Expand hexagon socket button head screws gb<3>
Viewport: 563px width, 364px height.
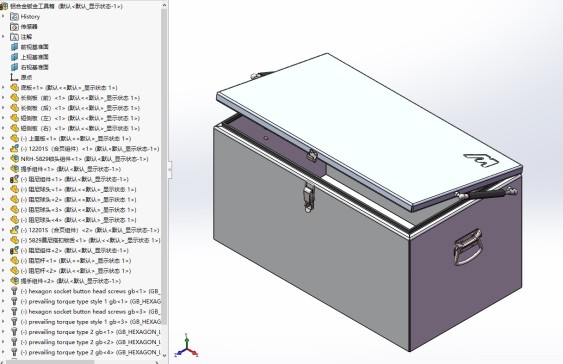tap(4, 311)
